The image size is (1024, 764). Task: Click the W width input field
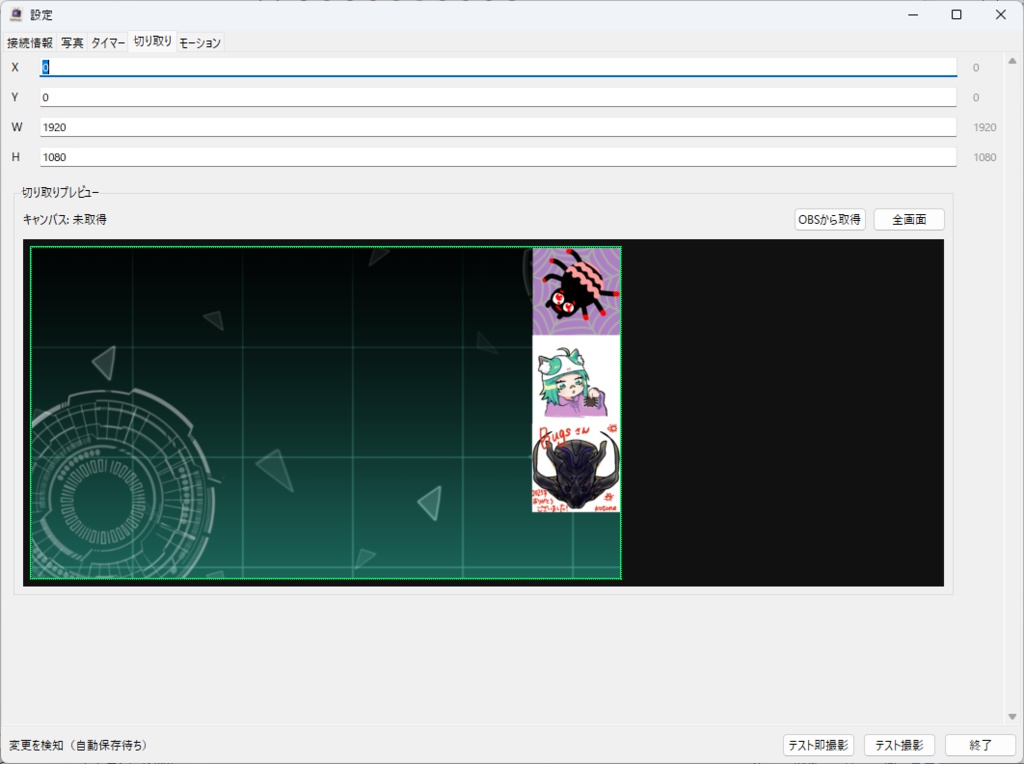click(x=400, y=127)
